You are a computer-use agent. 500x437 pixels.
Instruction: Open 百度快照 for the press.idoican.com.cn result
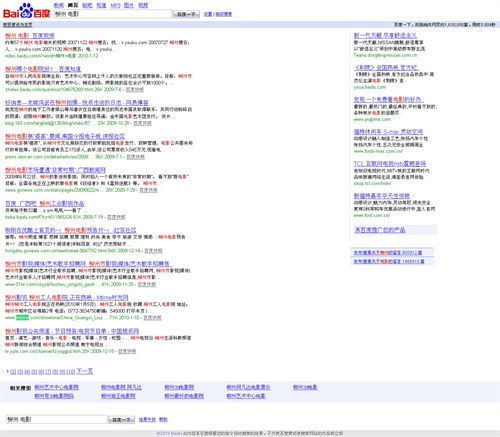tap(135, 157)
